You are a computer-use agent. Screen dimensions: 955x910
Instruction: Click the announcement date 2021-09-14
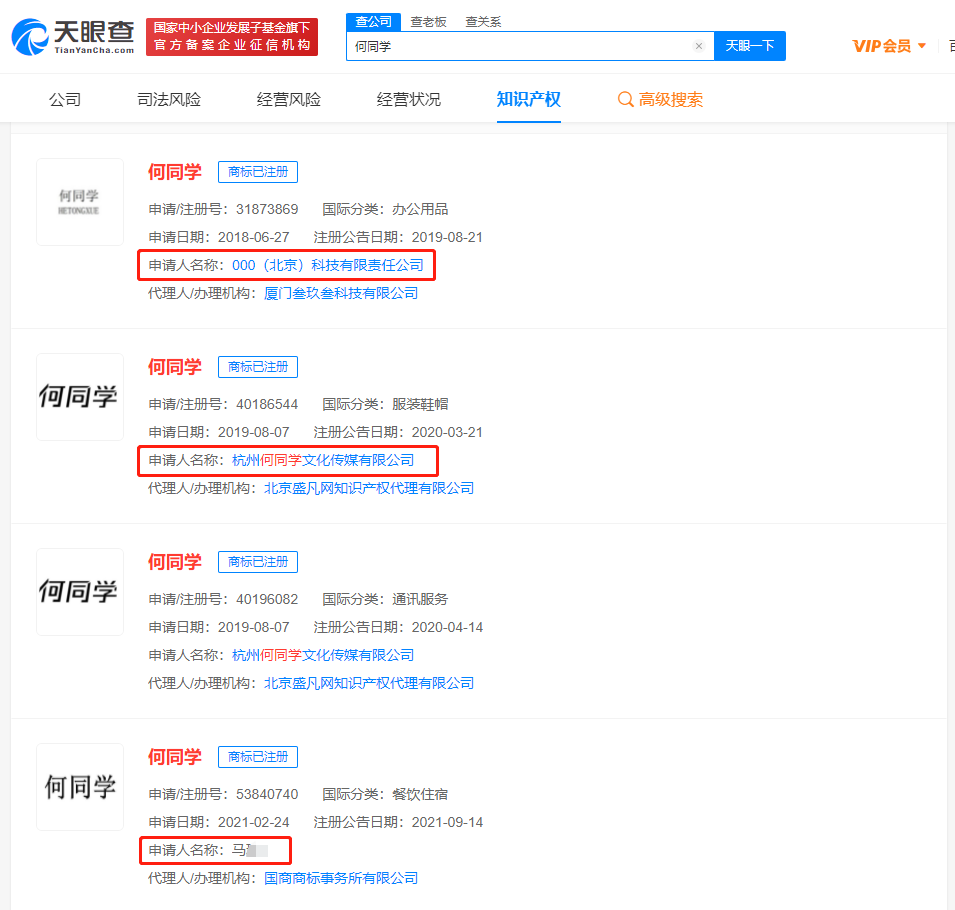pyautogui.click(x=447, y=822)
